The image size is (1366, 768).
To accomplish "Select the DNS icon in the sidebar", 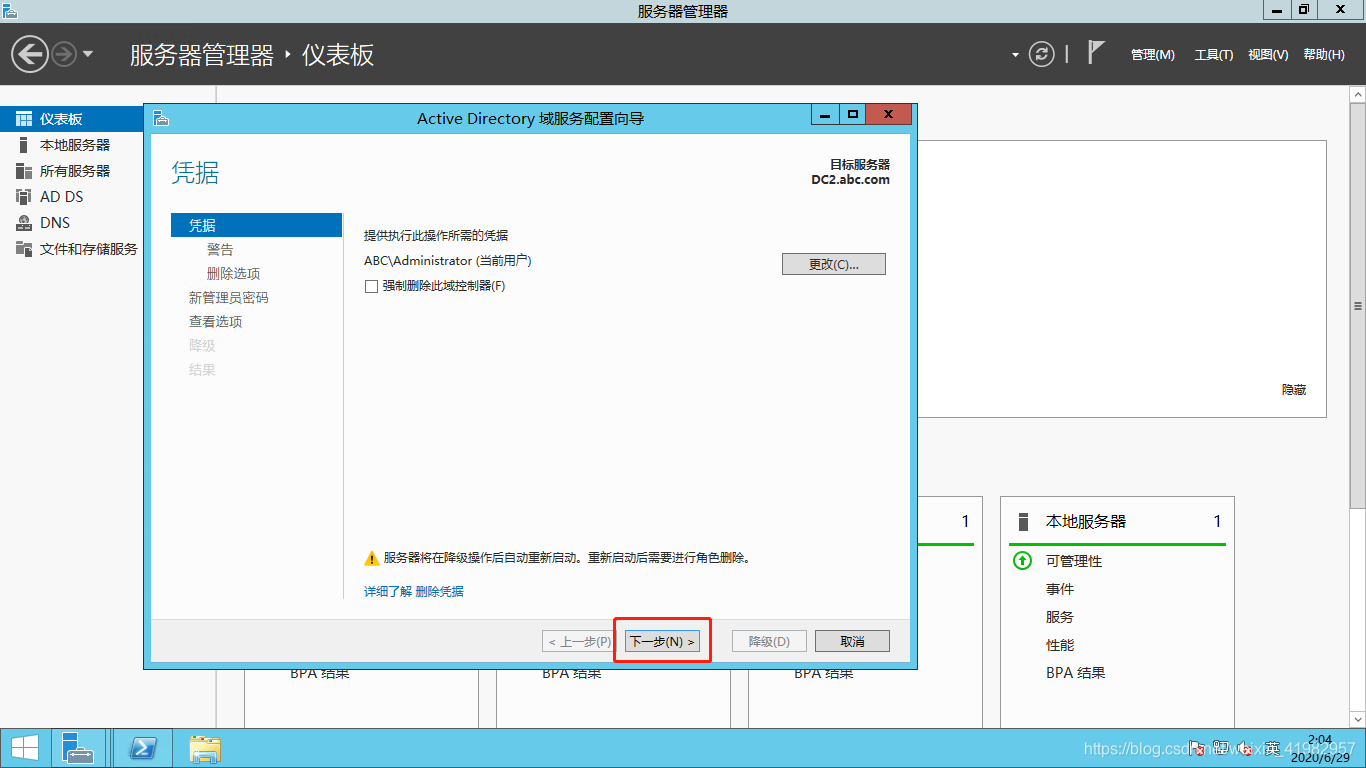I will pos(24,223).
